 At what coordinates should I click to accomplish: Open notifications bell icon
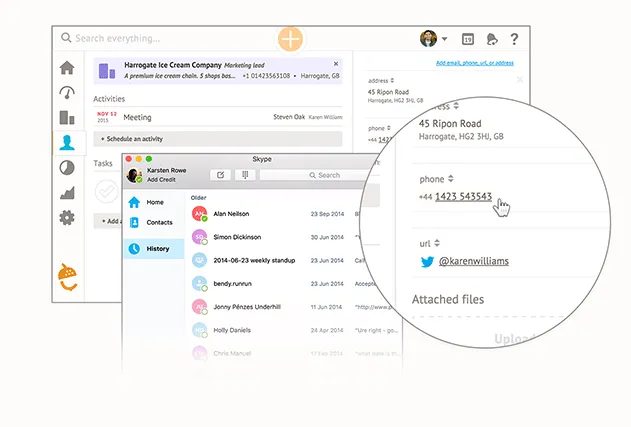[x=492, y=39]
